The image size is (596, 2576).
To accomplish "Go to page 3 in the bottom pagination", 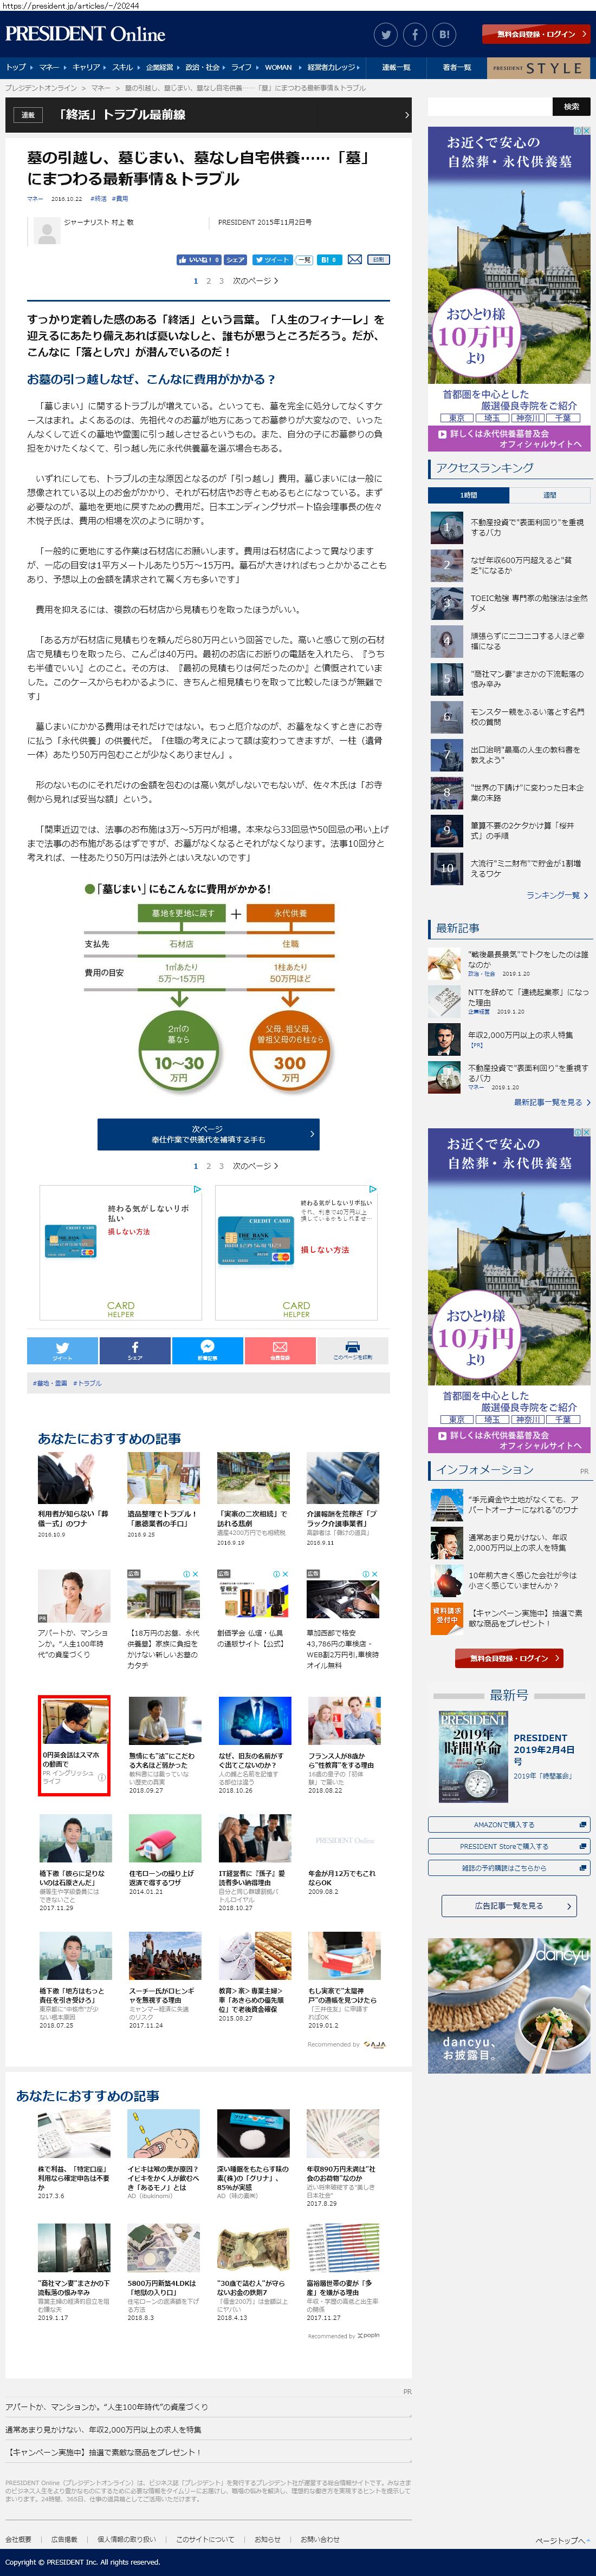I will [221, 1166].
